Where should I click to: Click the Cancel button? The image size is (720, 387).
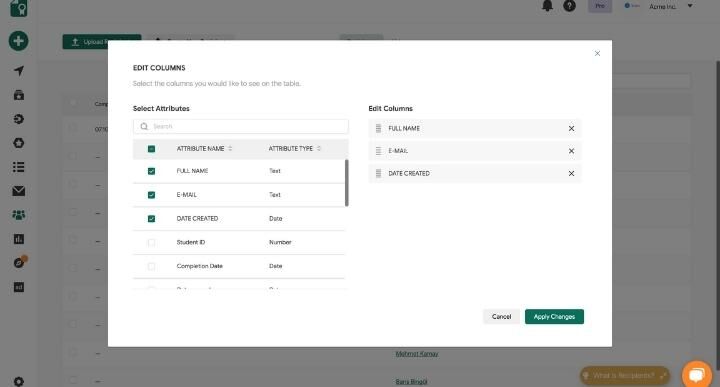[x=501, y=317]
